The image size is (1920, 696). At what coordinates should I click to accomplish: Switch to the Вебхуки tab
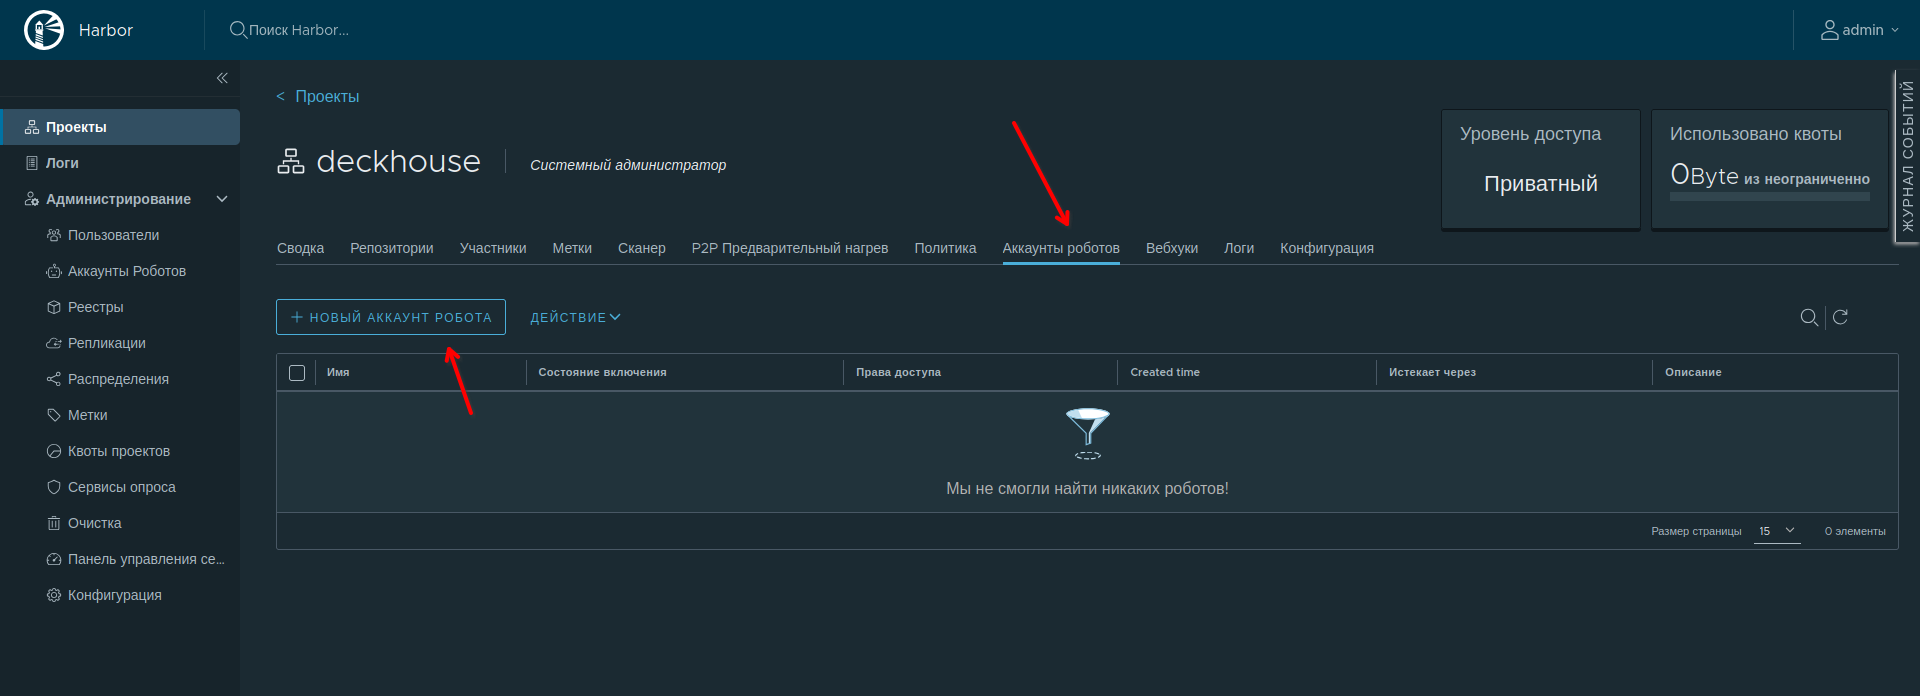tap(1171, 248)
